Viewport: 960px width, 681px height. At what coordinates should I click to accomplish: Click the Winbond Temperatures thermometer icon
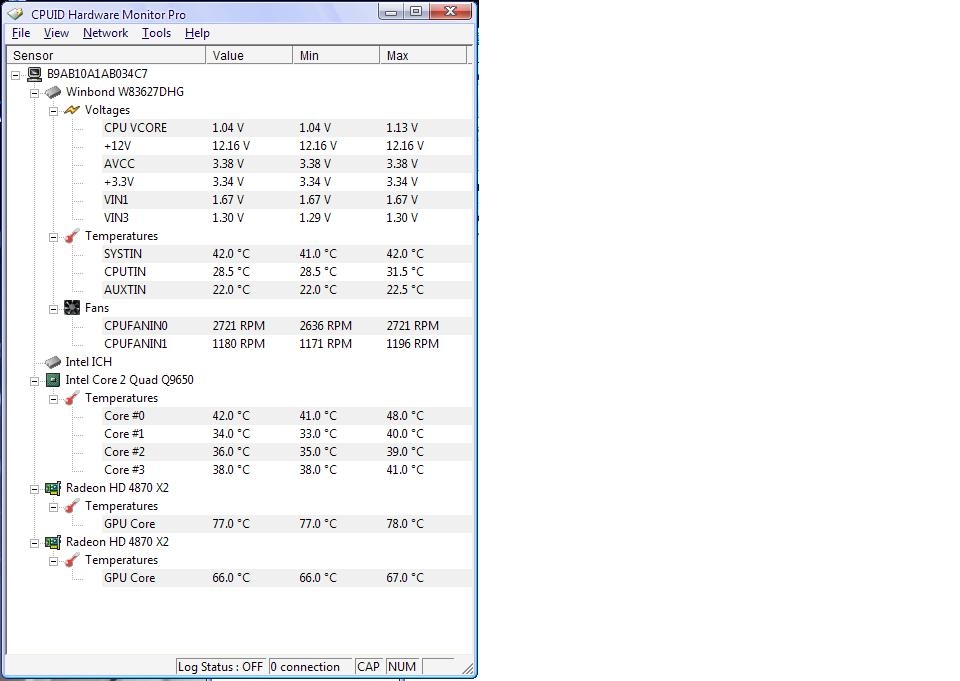point(72,236)
